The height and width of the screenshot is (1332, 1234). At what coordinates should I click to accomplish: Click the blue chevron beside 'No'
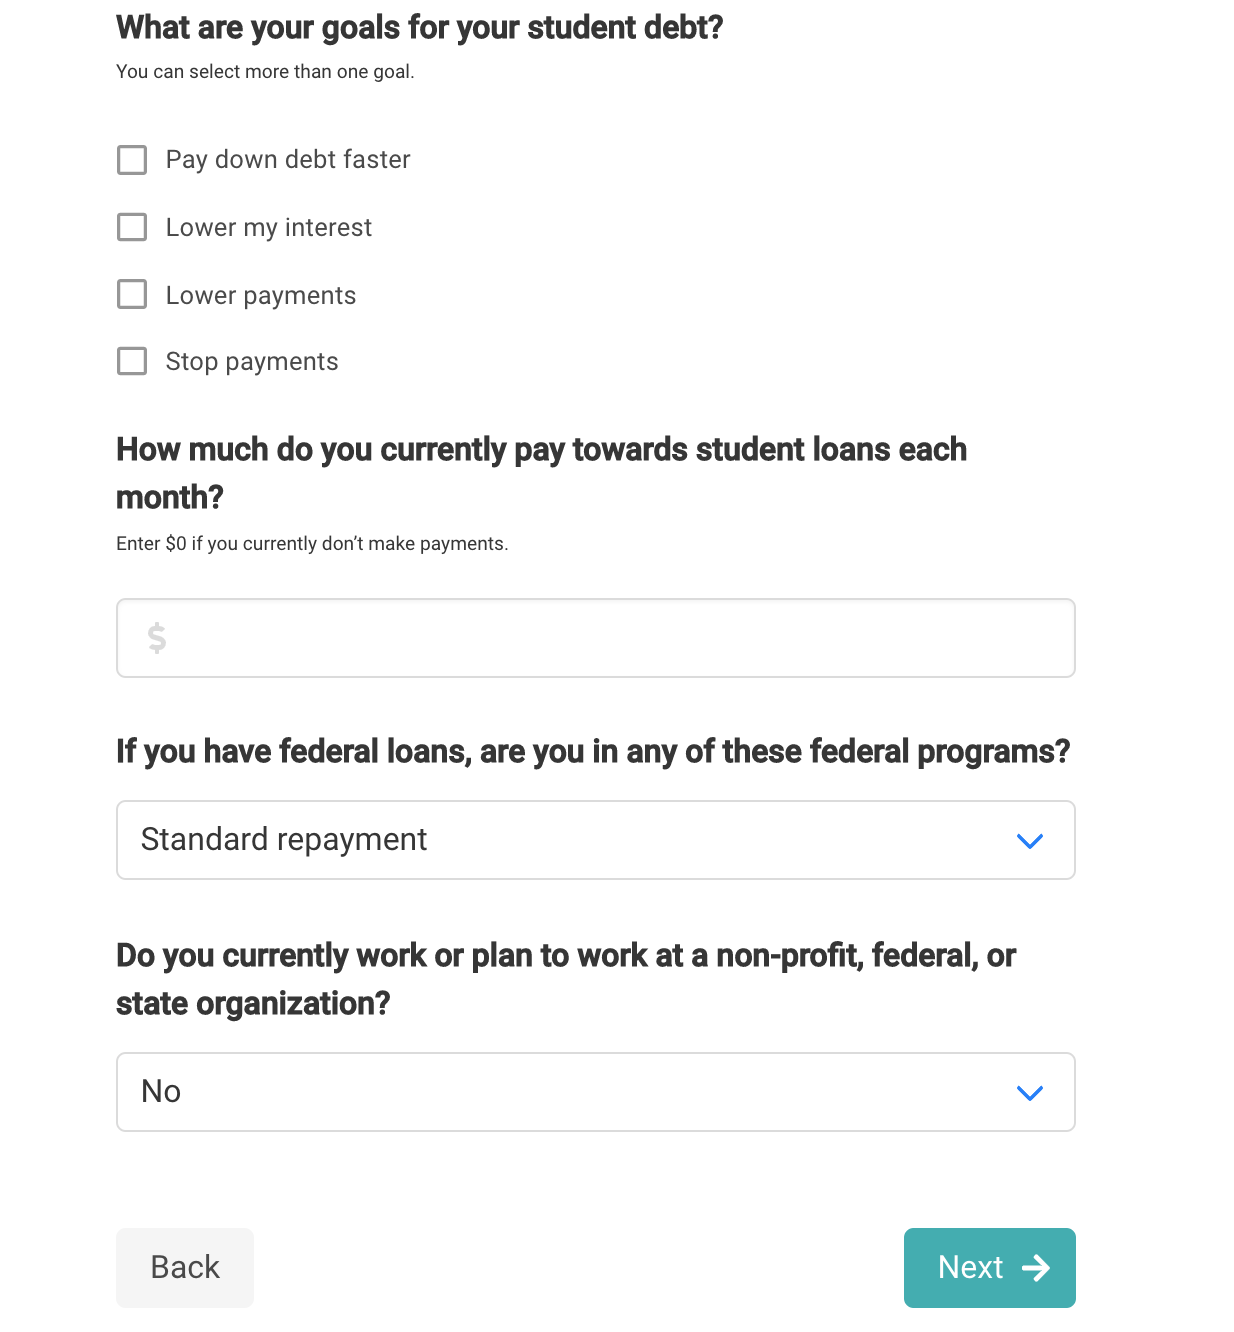point(1029,1093)
